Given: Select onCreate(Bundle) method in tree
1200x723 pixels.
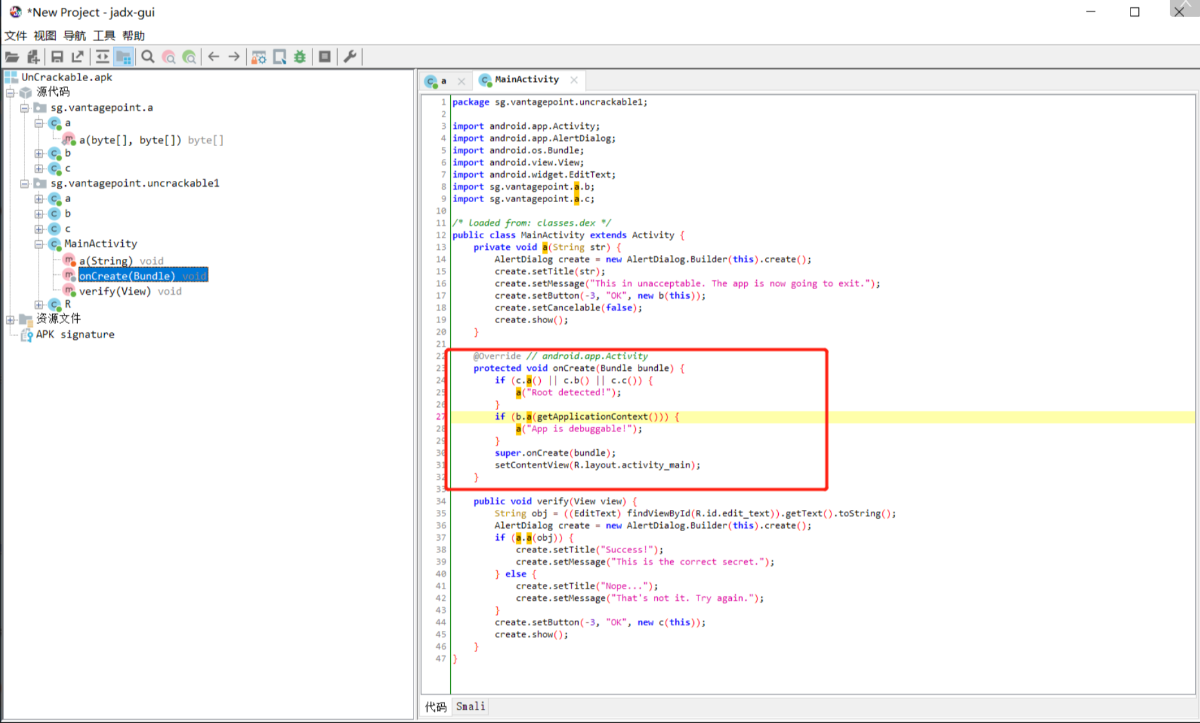Looking at the screenshot, I should coord(143,275).
